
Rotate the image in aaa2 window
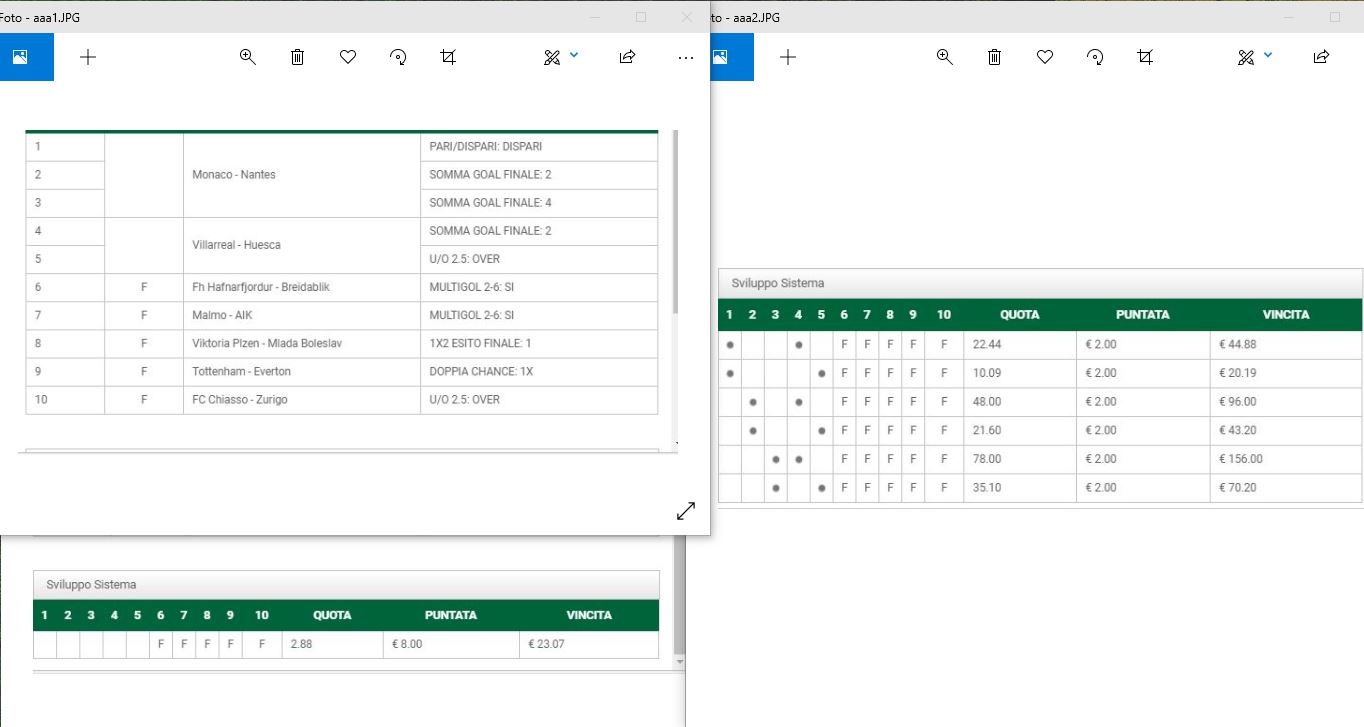click(x=1095, y=57)
